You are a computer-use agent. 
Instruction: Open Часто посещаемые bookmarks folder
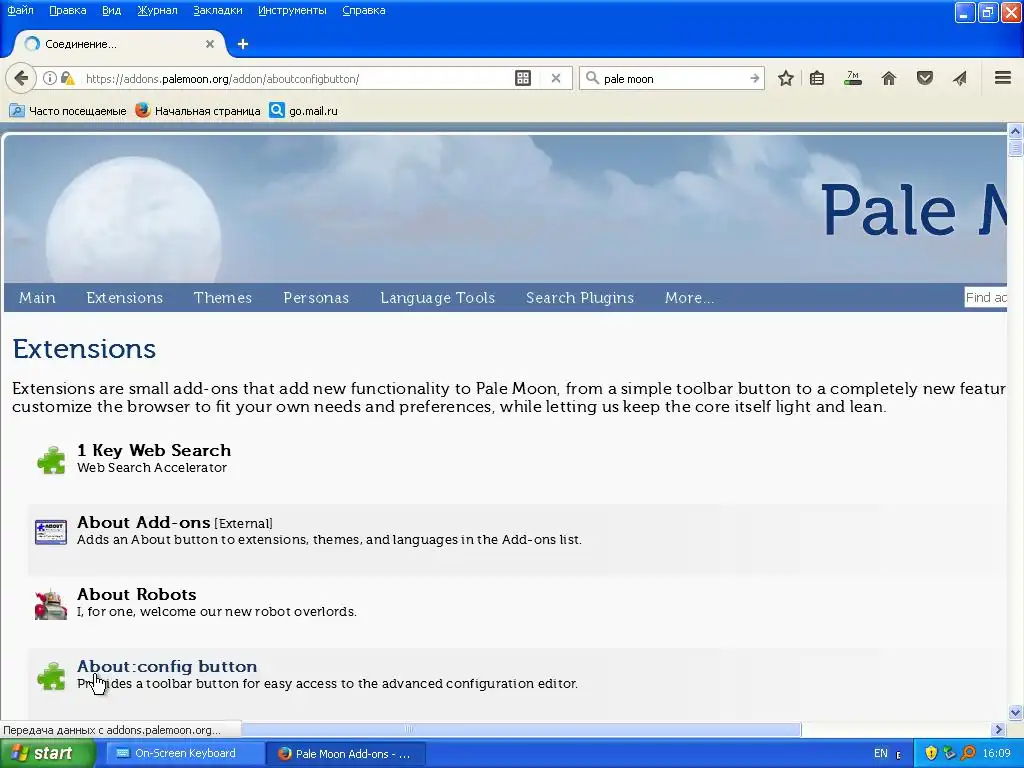tap(68, 111)
